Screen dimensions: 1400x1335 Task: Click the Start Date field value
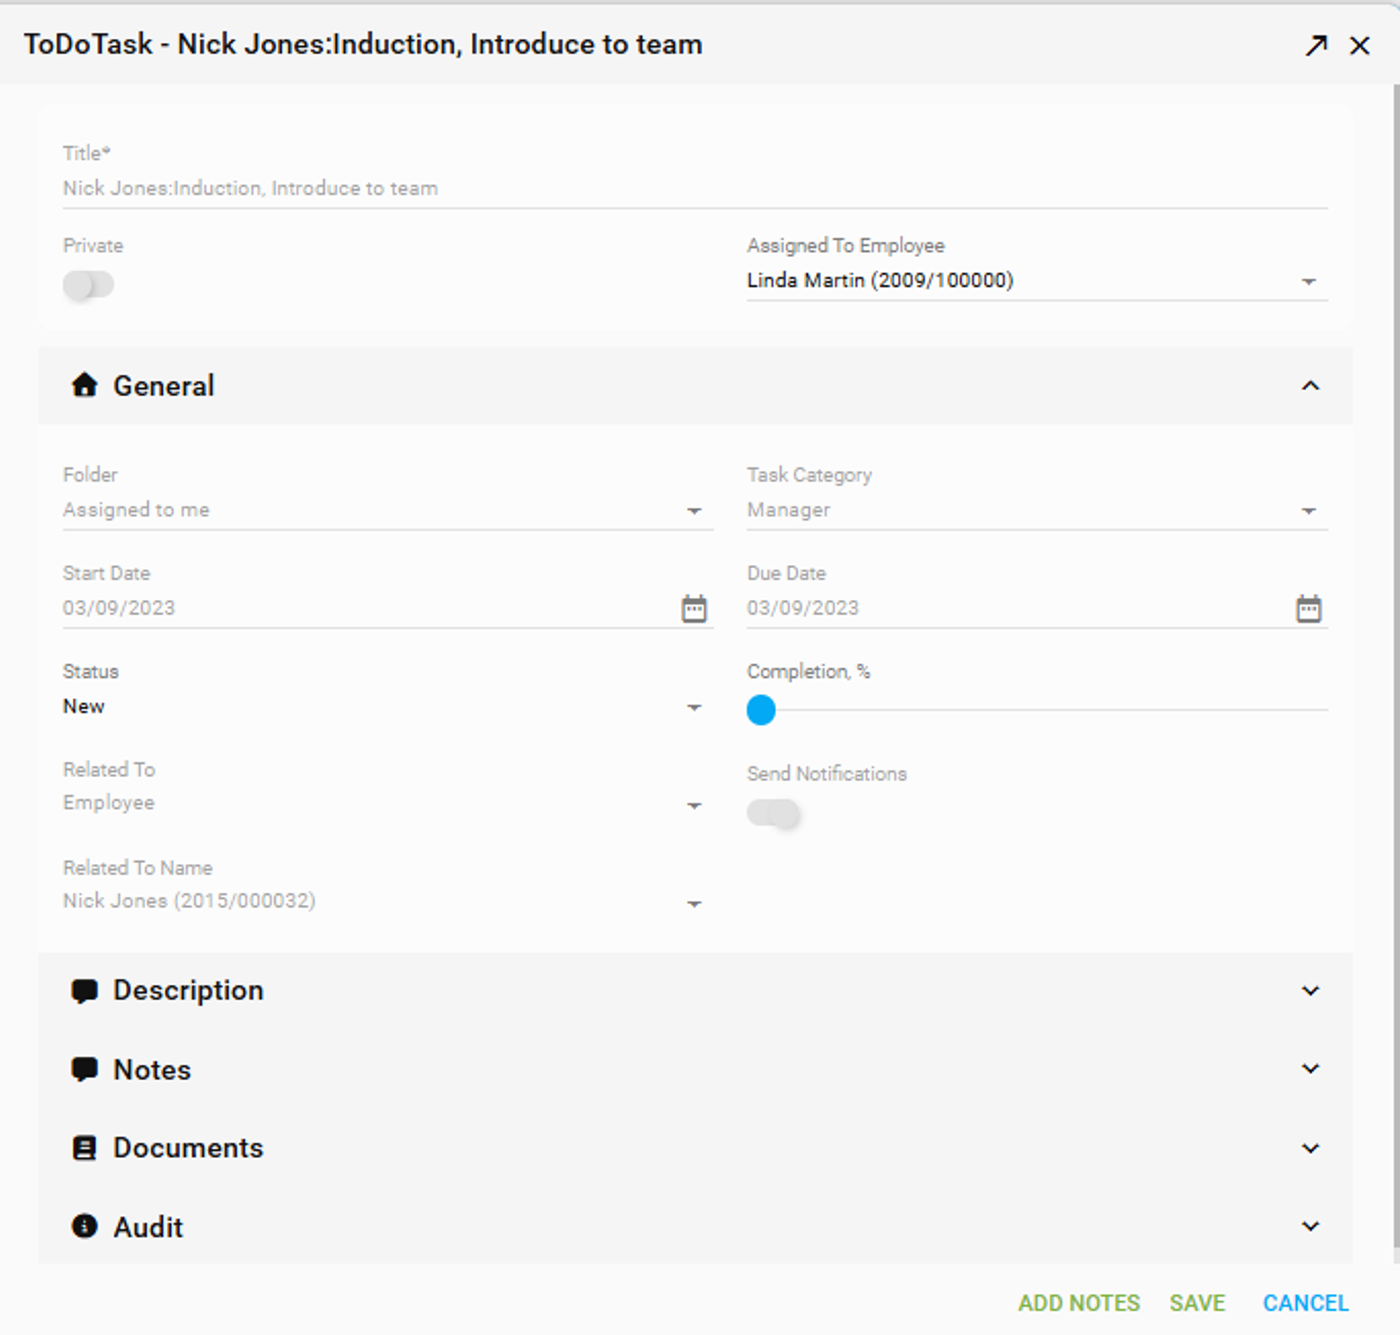pyautogui.click(x=119, y=608)
